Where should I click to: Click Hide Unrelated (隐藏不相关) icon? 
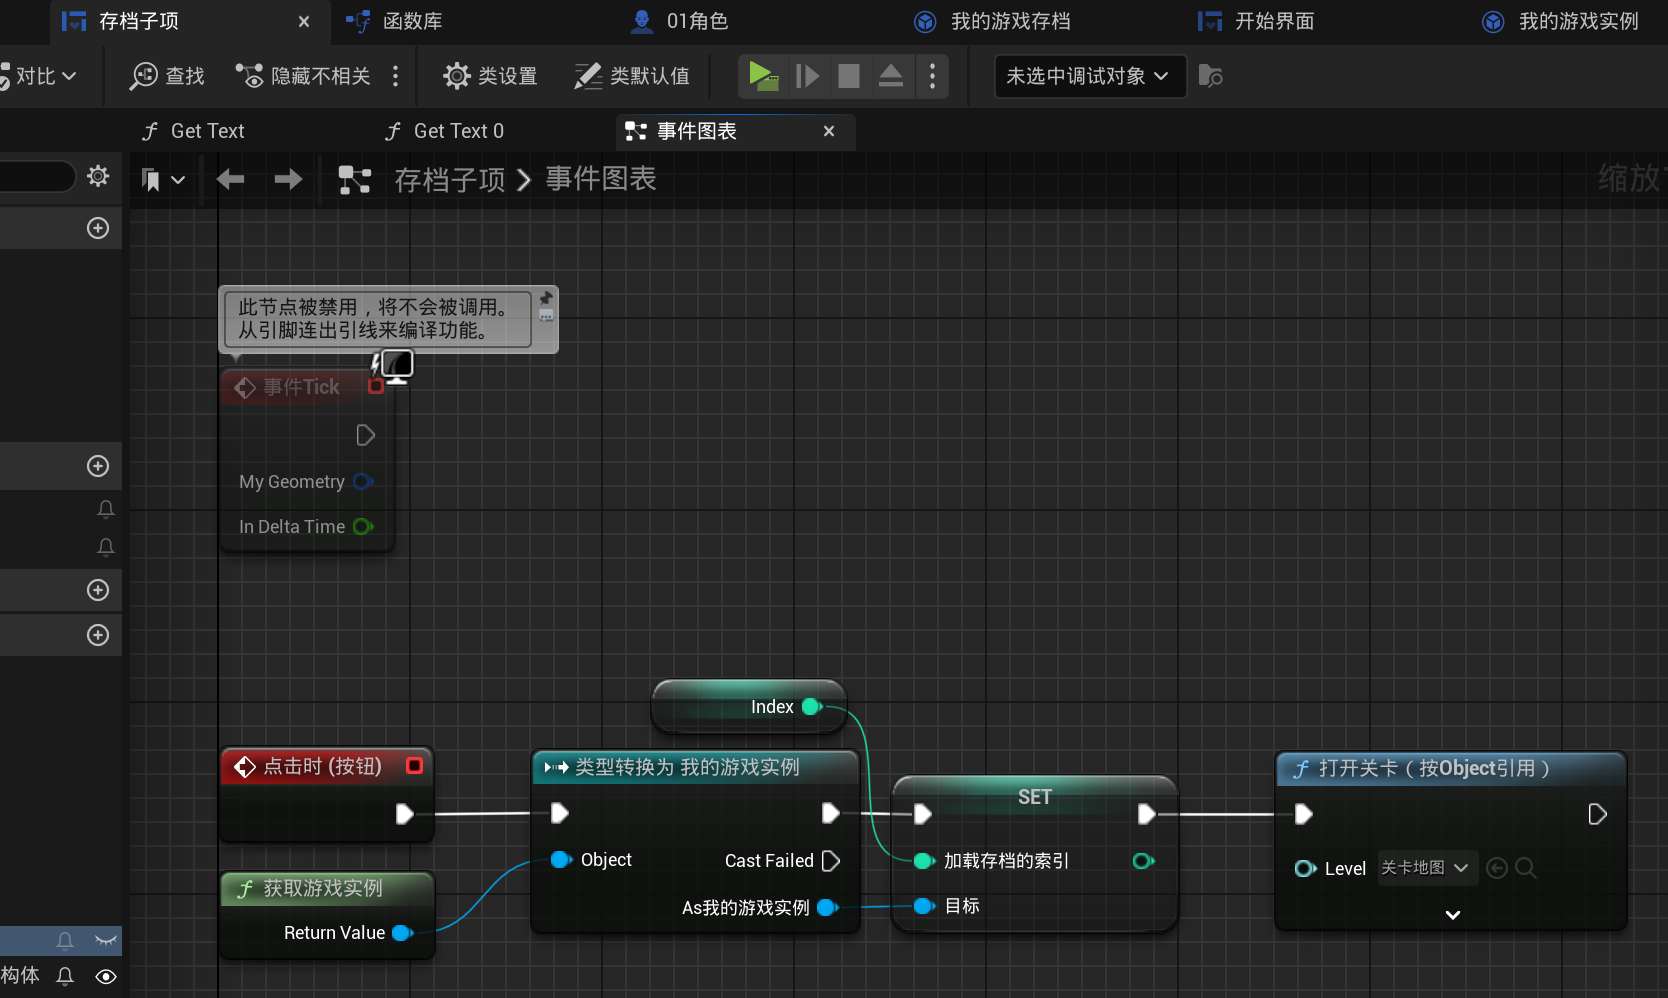[x=302, y=76]
